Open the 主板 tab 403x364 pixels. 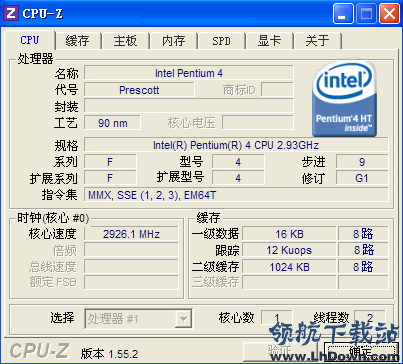(125, 41)
